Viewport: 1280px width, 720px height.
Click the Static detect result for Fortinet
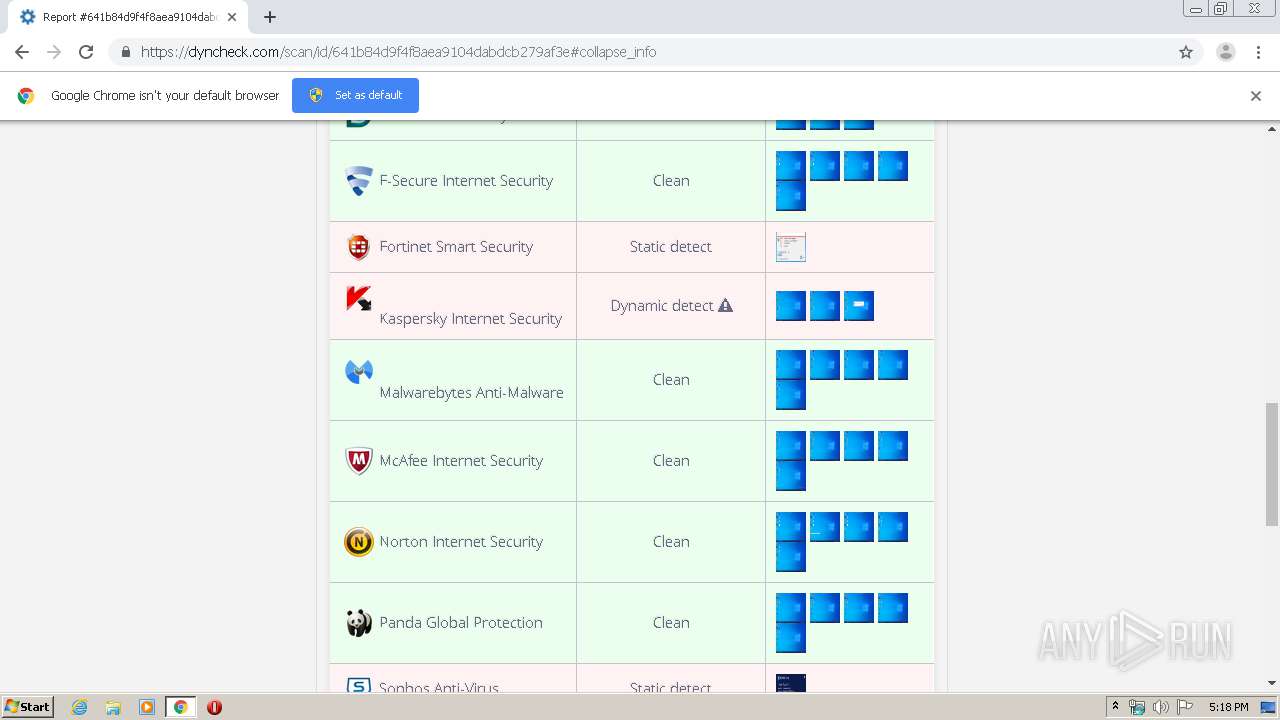(x=671, y=247)
